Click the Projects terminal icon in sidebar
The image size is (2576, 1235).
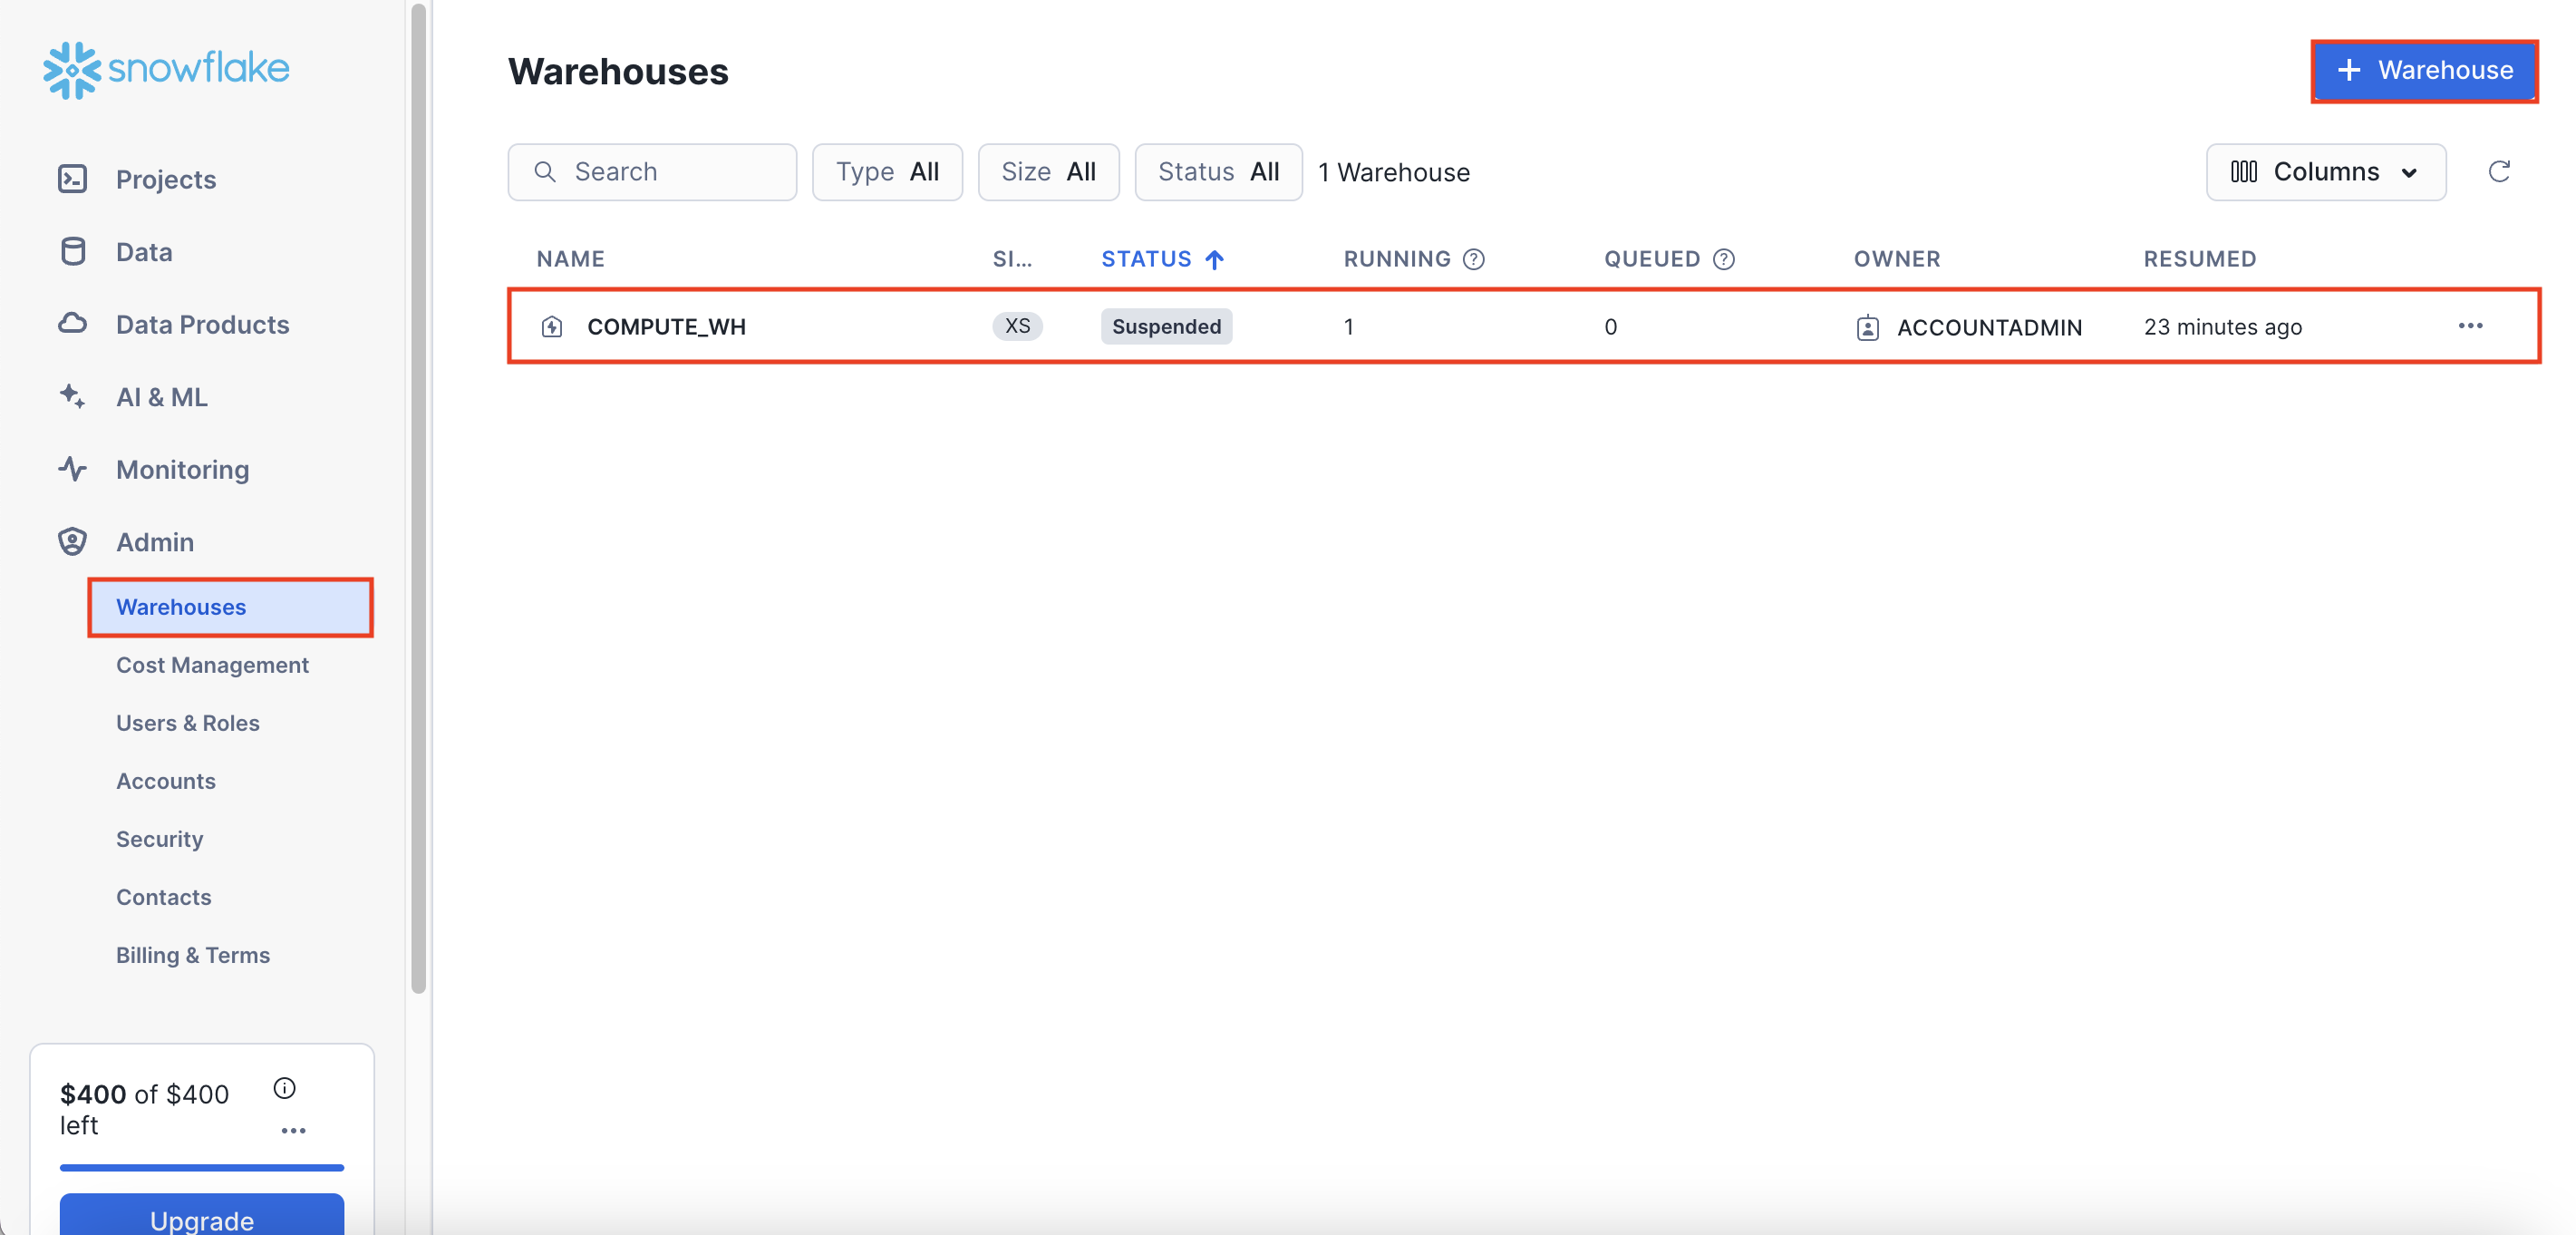pos(72,179)
